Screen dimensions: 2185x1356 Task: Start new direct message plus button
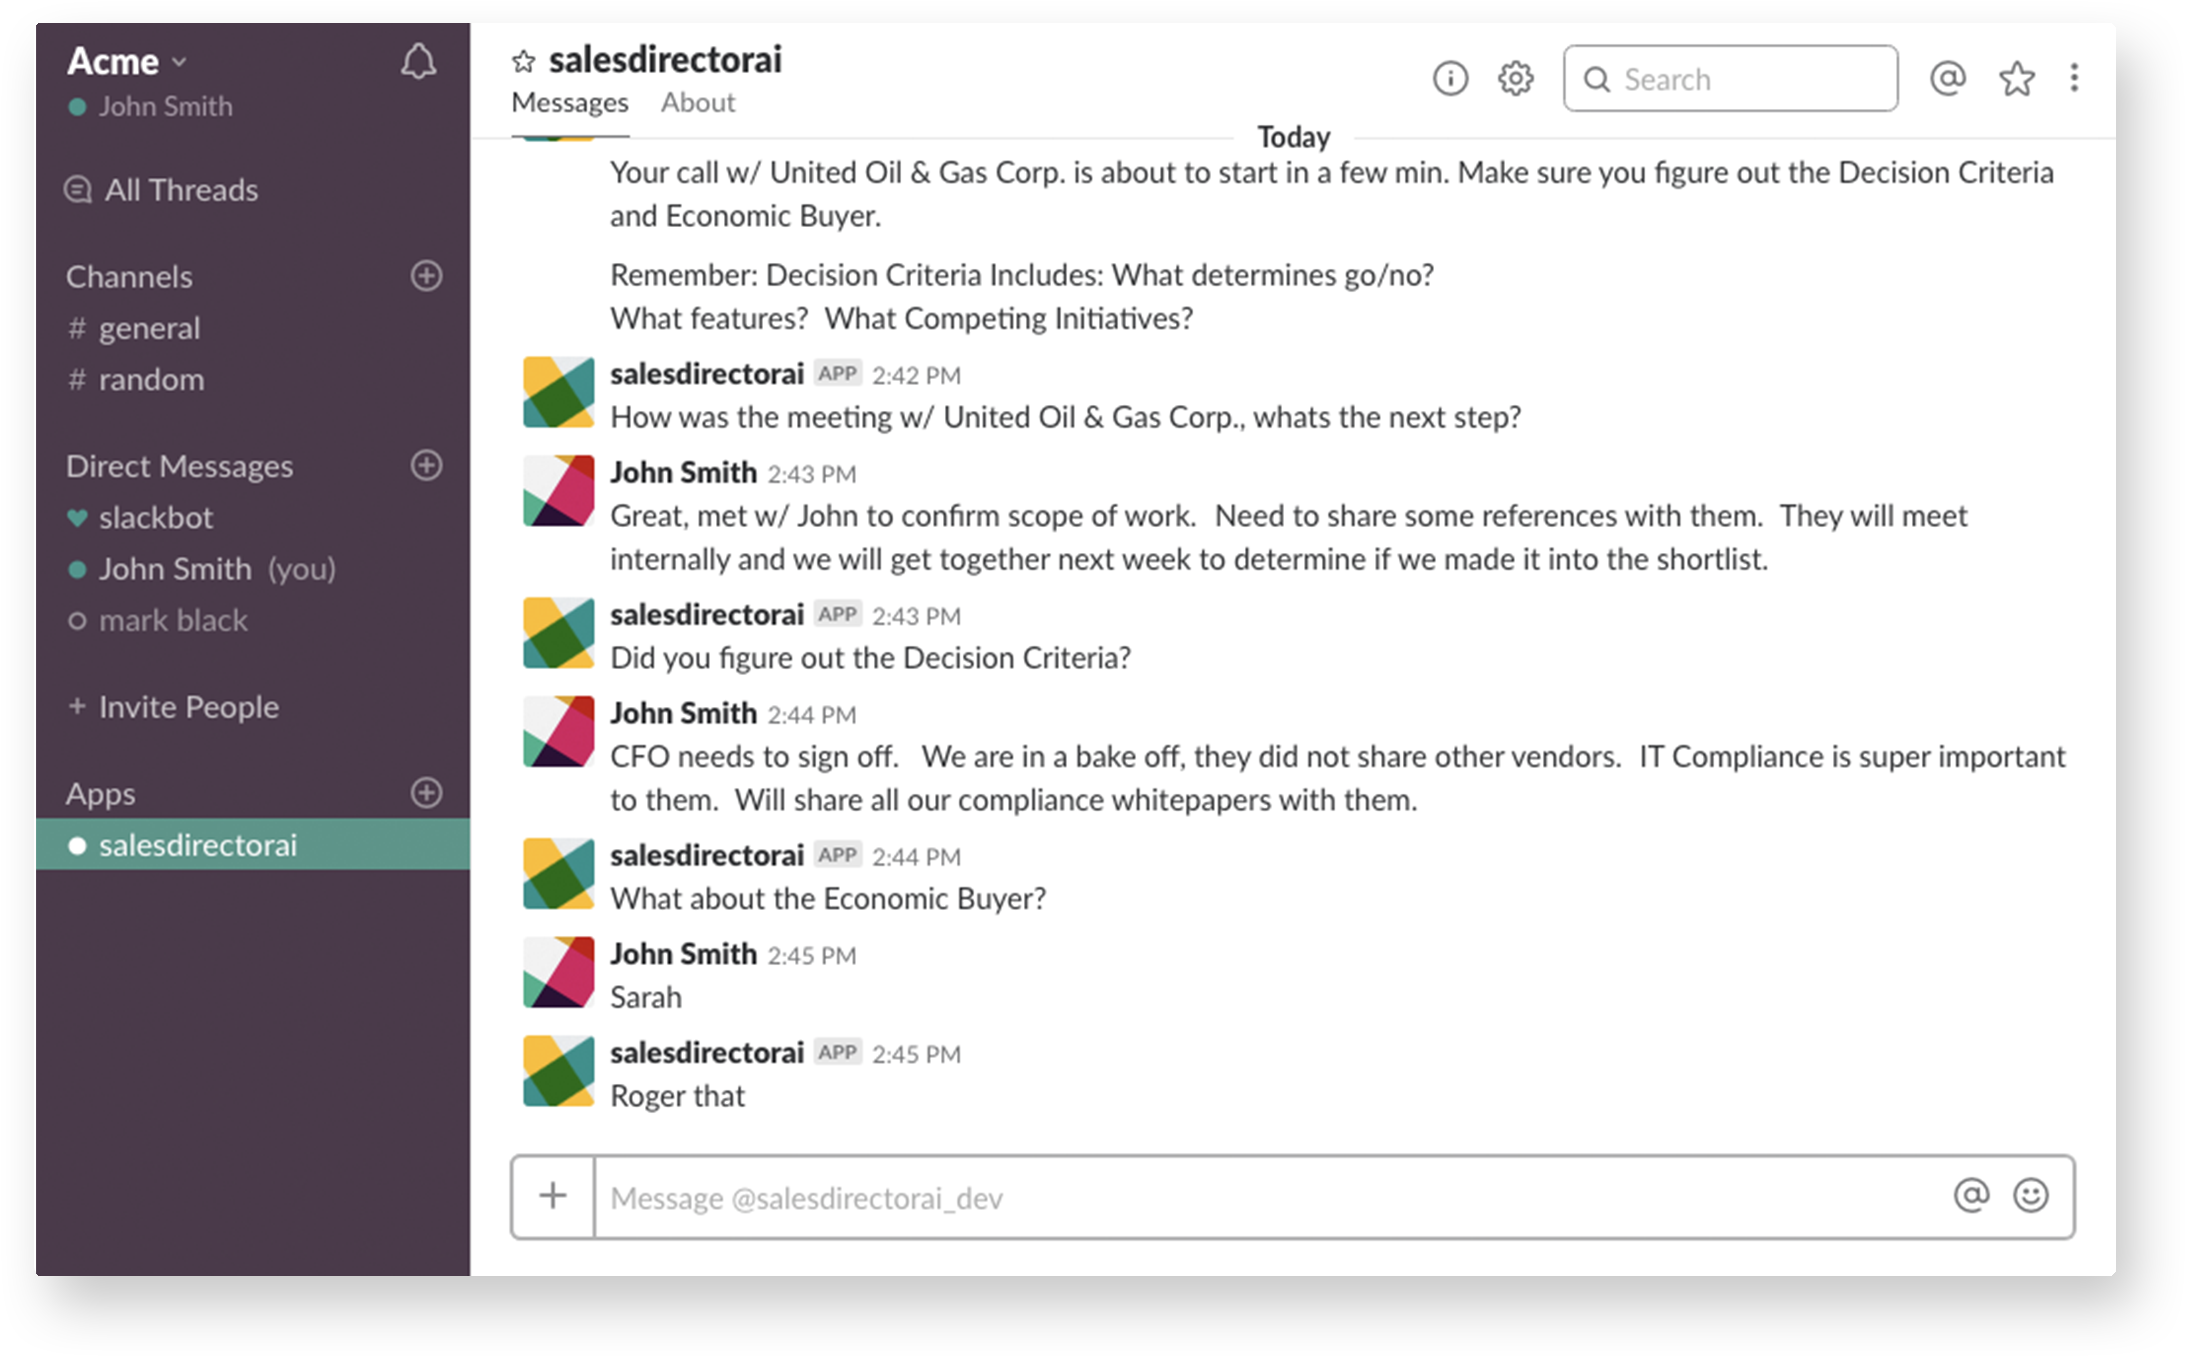click(426, 465)
